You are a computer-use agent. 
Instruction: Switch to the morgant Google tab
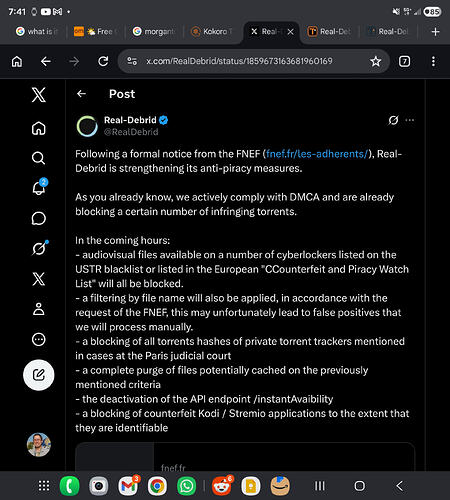pyautogui.click(x=154, y=32)
